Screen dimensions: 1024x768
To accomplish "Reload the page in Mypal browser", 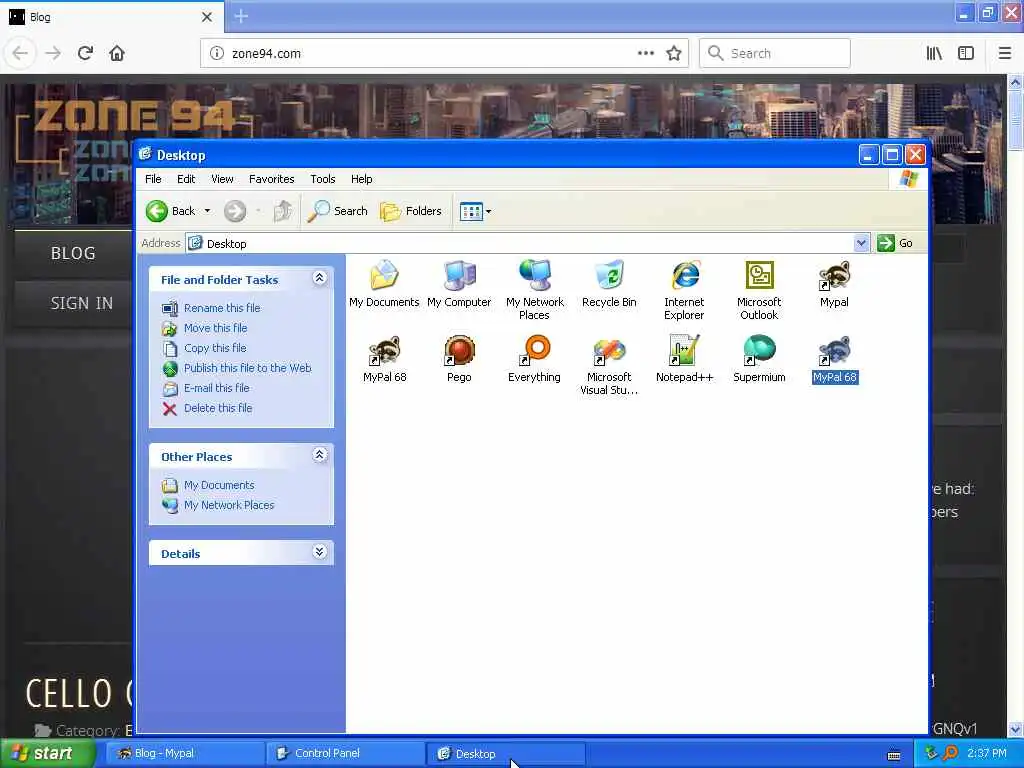I will [x=85, y=53].
